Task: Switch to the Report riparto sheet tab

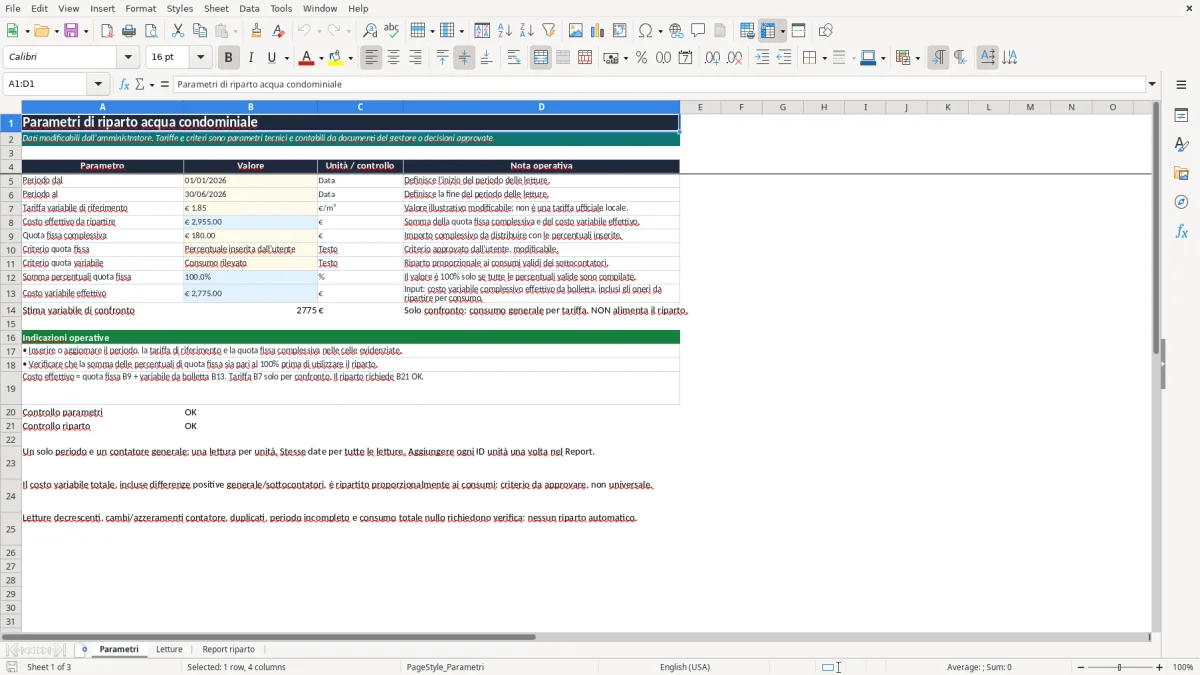Action: click(228, 649)
